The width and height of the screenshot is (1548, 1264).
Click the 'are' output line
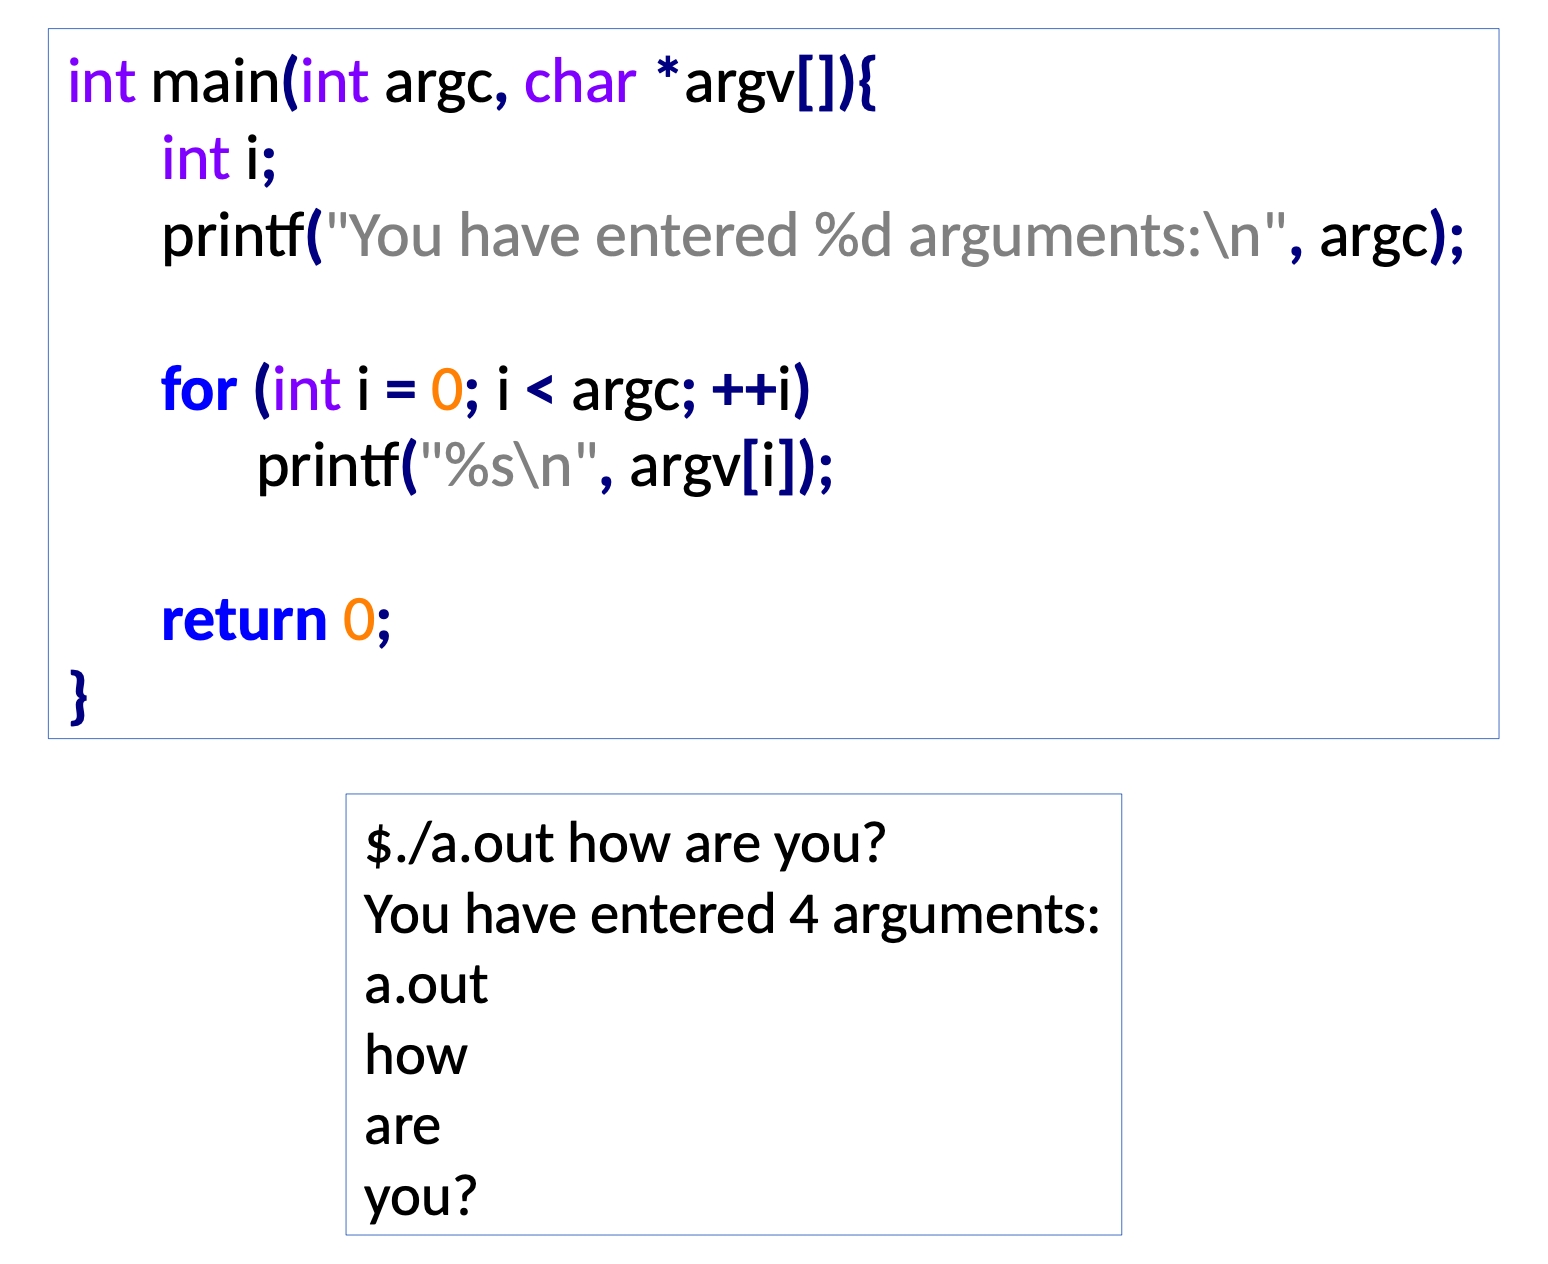click(402, 1126)
